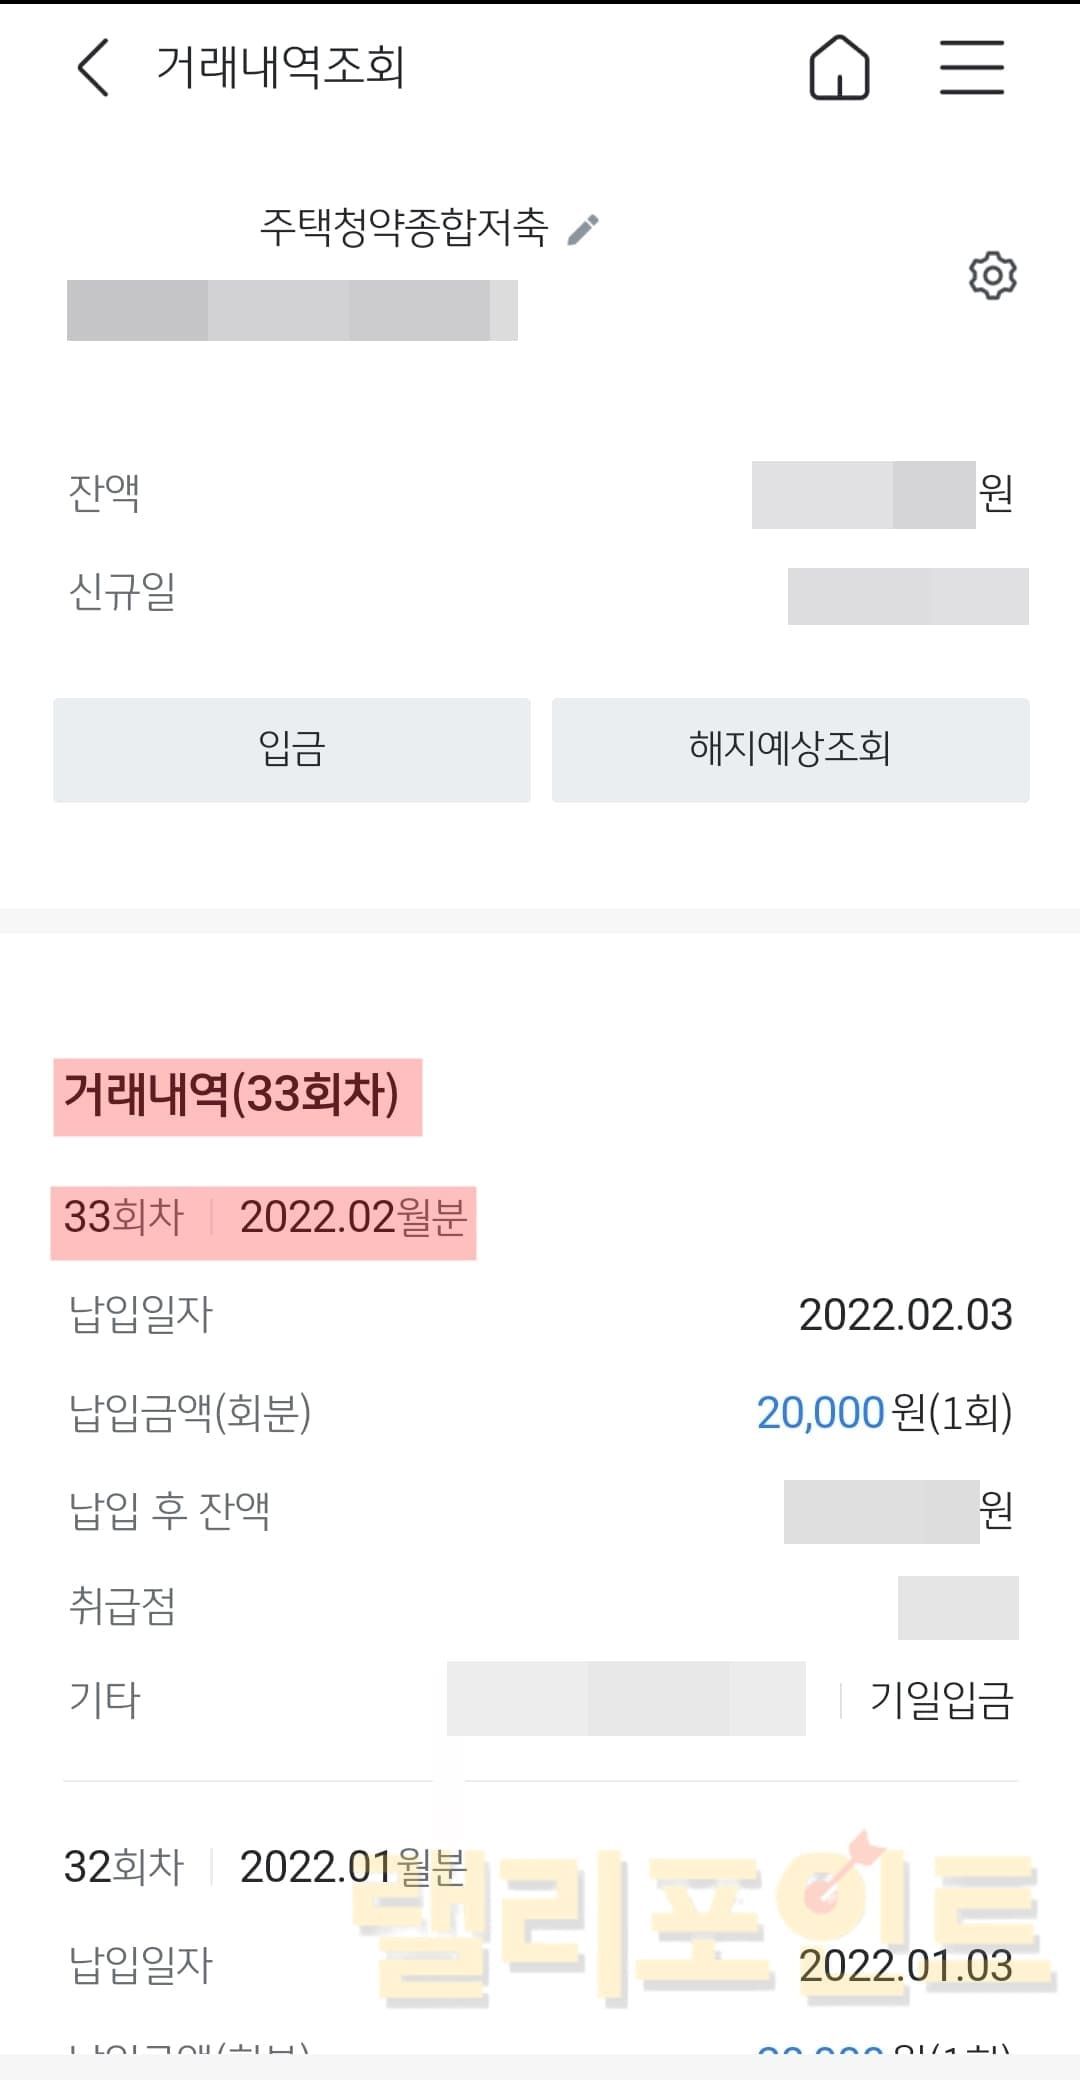Tap the 2022.02.03 payment date
1080x2080 pixels.
click(905, 1315)
